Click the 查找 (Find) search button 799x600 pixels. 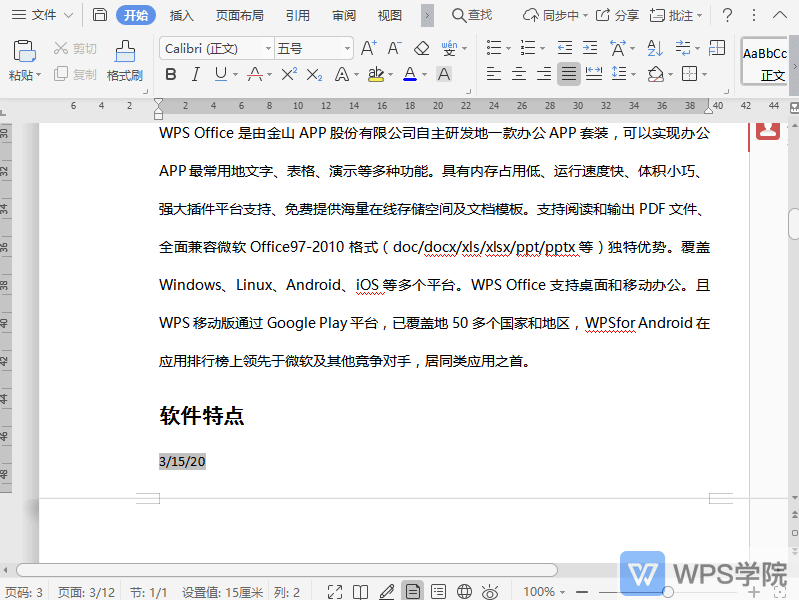coord(472,15)
